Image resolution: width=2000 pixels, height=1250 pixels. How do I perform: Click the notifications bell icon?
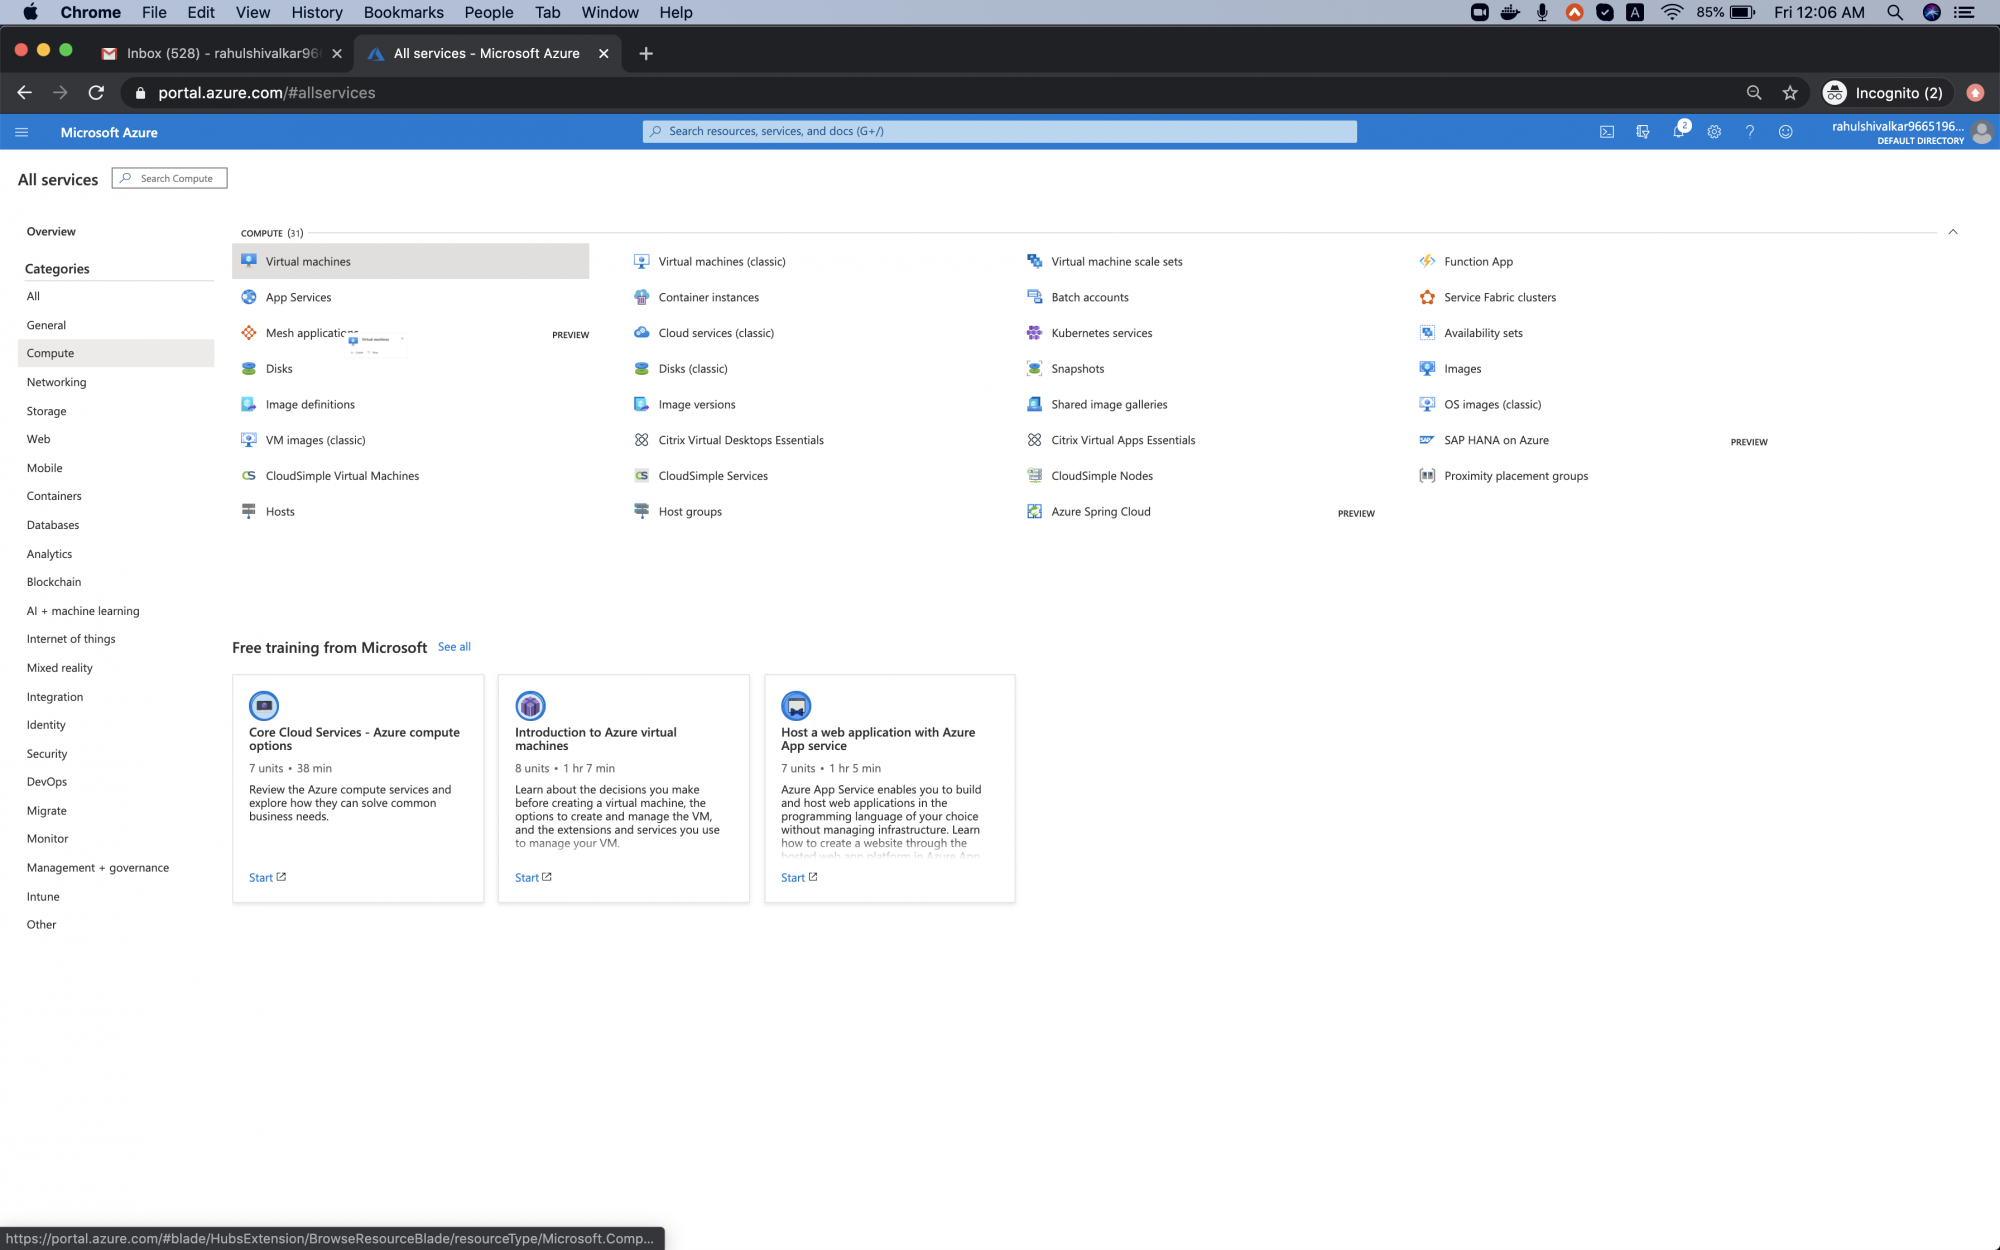tap(1678, 132)
